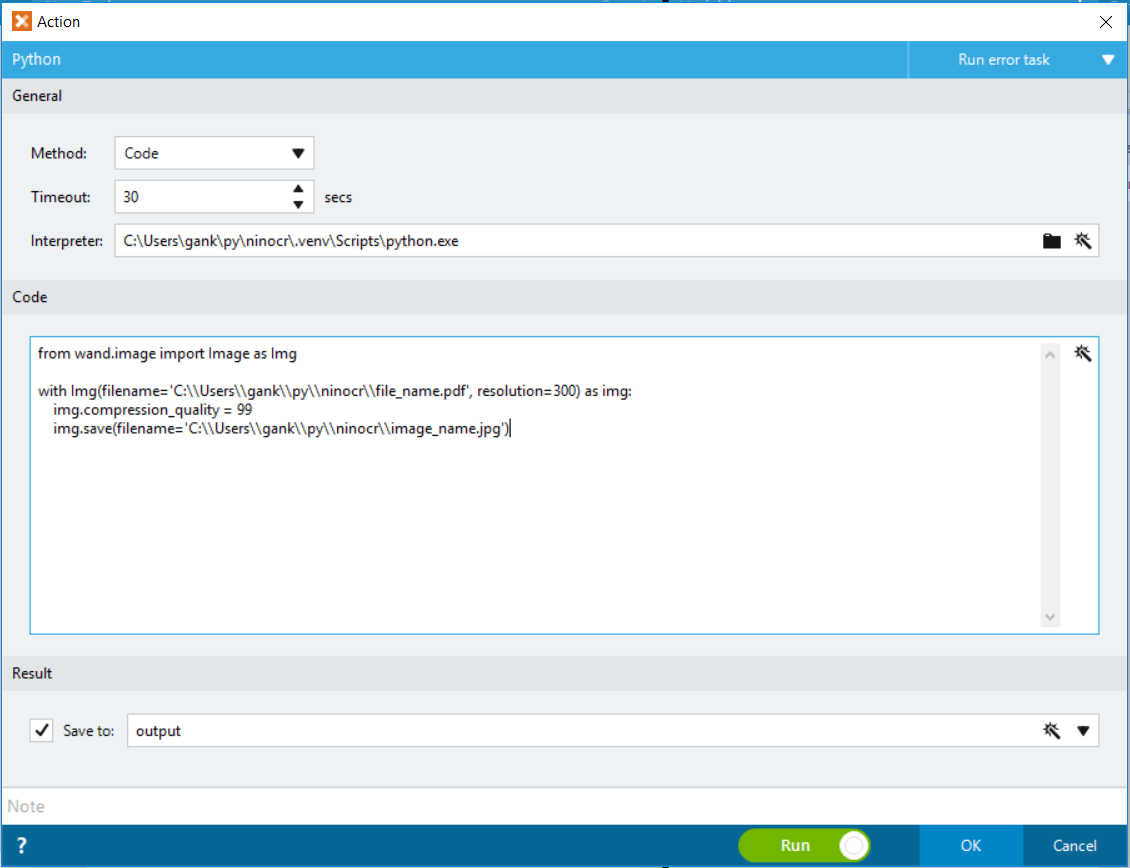Image resolution: width=1130 pixels, height=868 pixels.
Task: Click the Code section header
Action: 564,297
